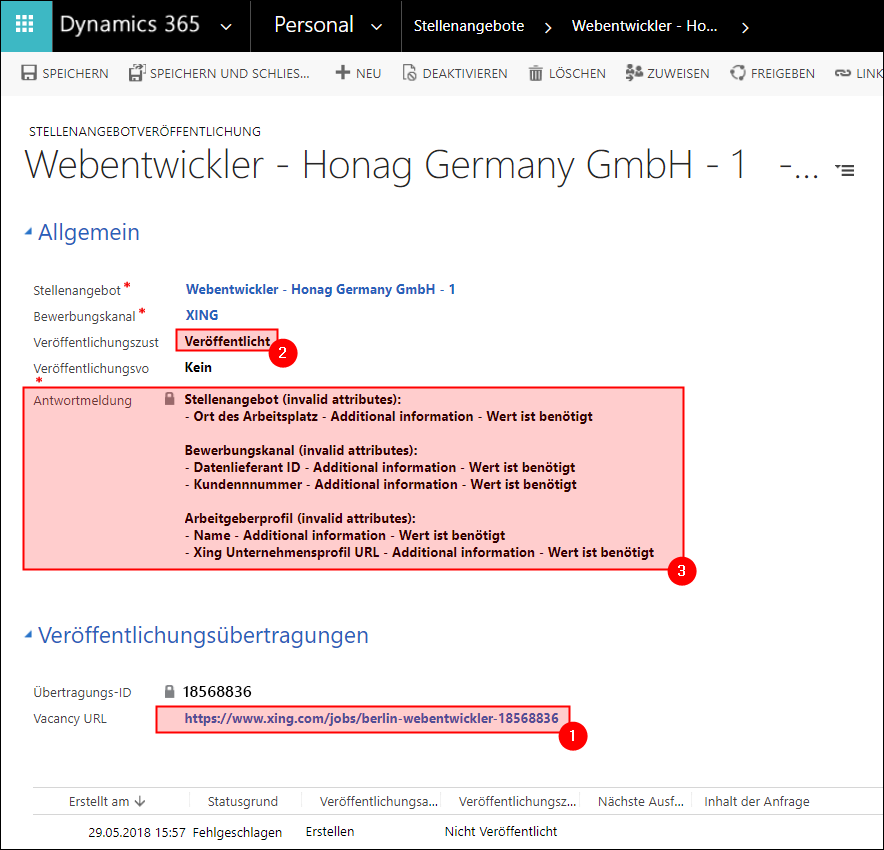Open the xing.com Vacancy URL link
This screenshot has height=850, width=884.
372,718
